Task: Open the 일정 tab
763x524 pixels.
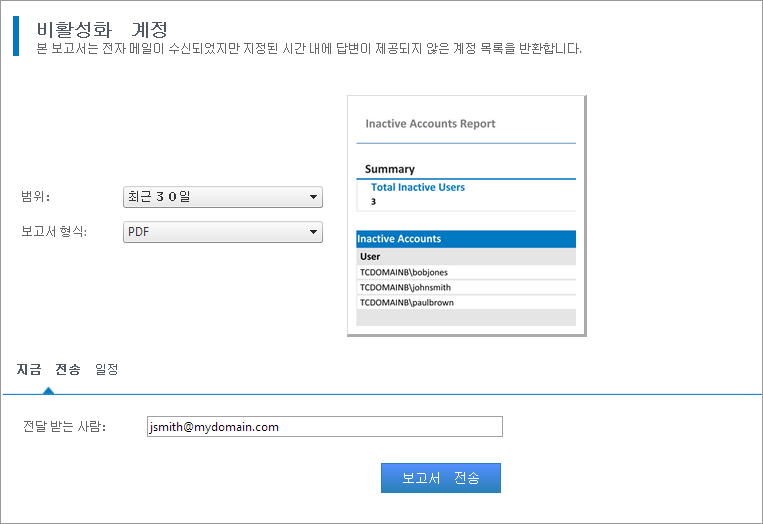Action: point(106,369)
